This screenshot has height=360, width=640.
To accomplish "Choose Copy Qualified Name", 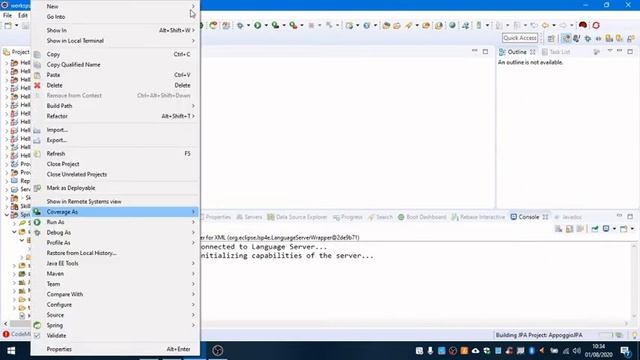I will point(115,64).
